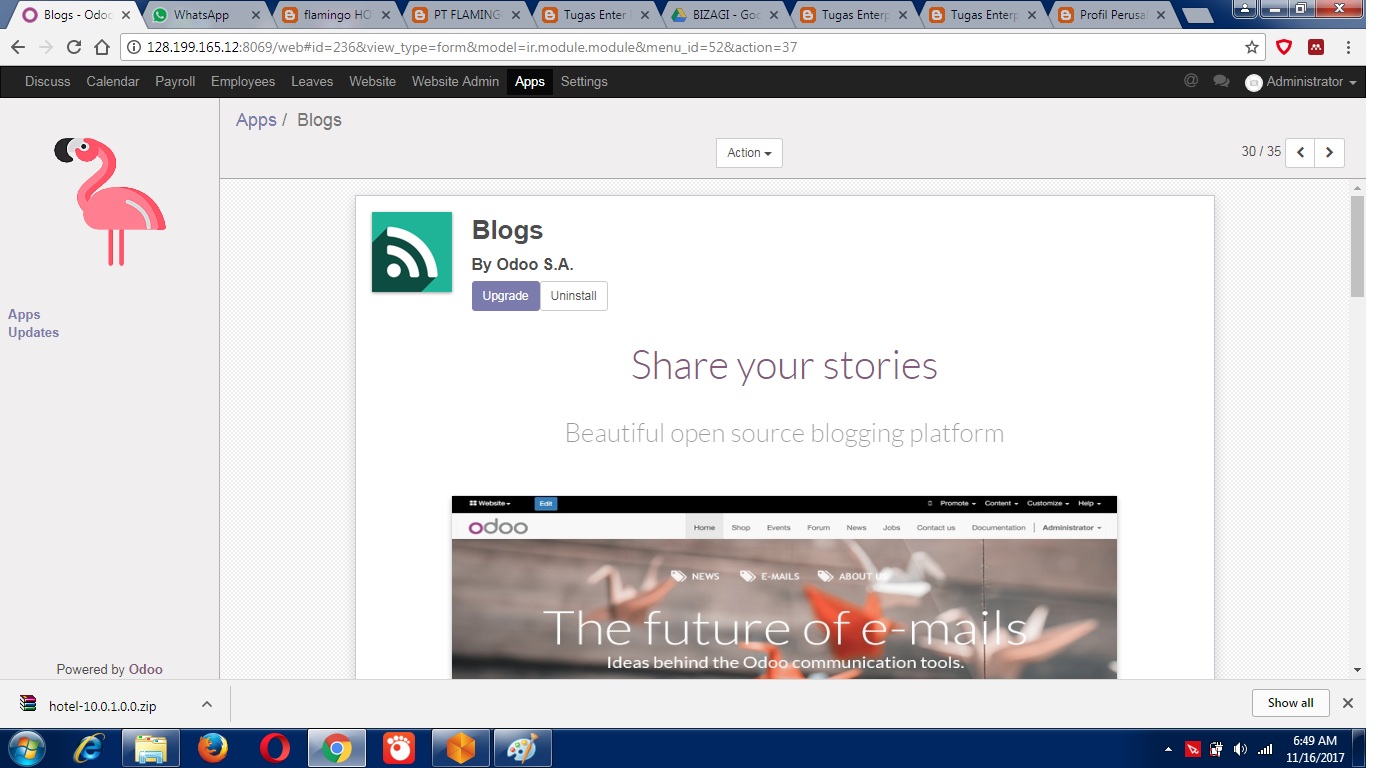
Task: Switch to the PT FLAMINGO tab
Action: coord(468,15)
